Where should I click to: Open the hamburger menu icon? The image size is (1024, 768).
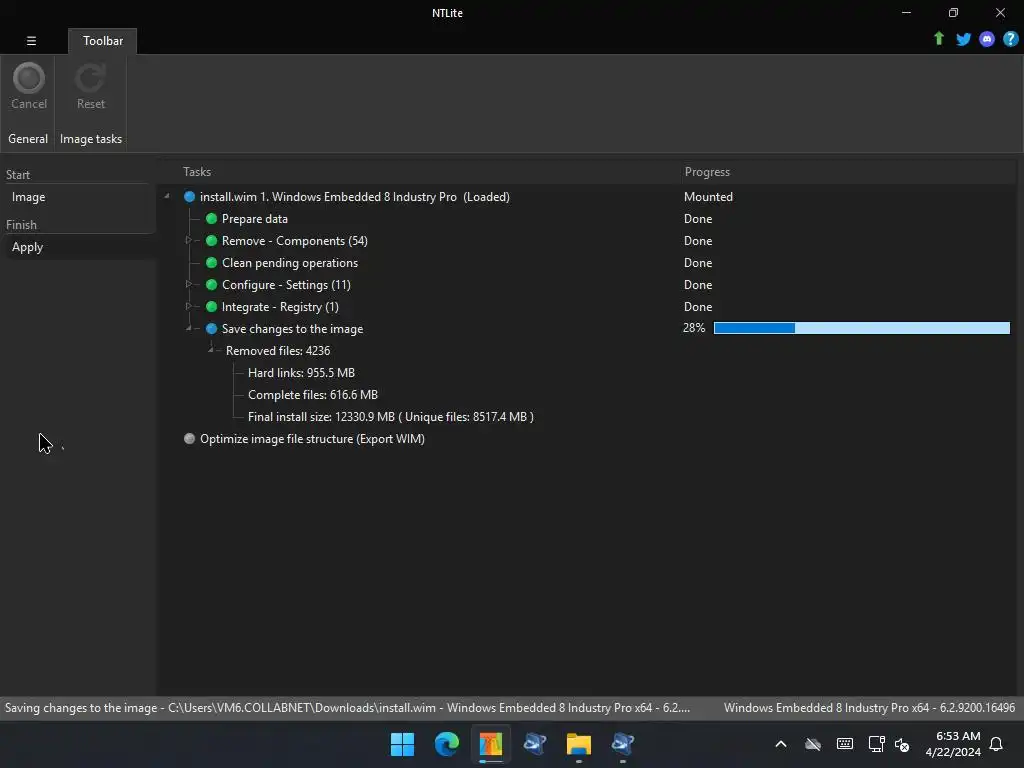[31, 40]
